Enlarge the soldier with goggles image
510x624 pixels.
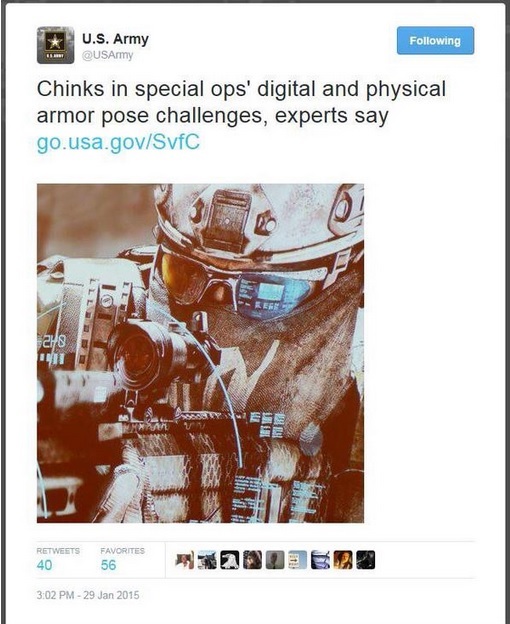coord(200,353)
